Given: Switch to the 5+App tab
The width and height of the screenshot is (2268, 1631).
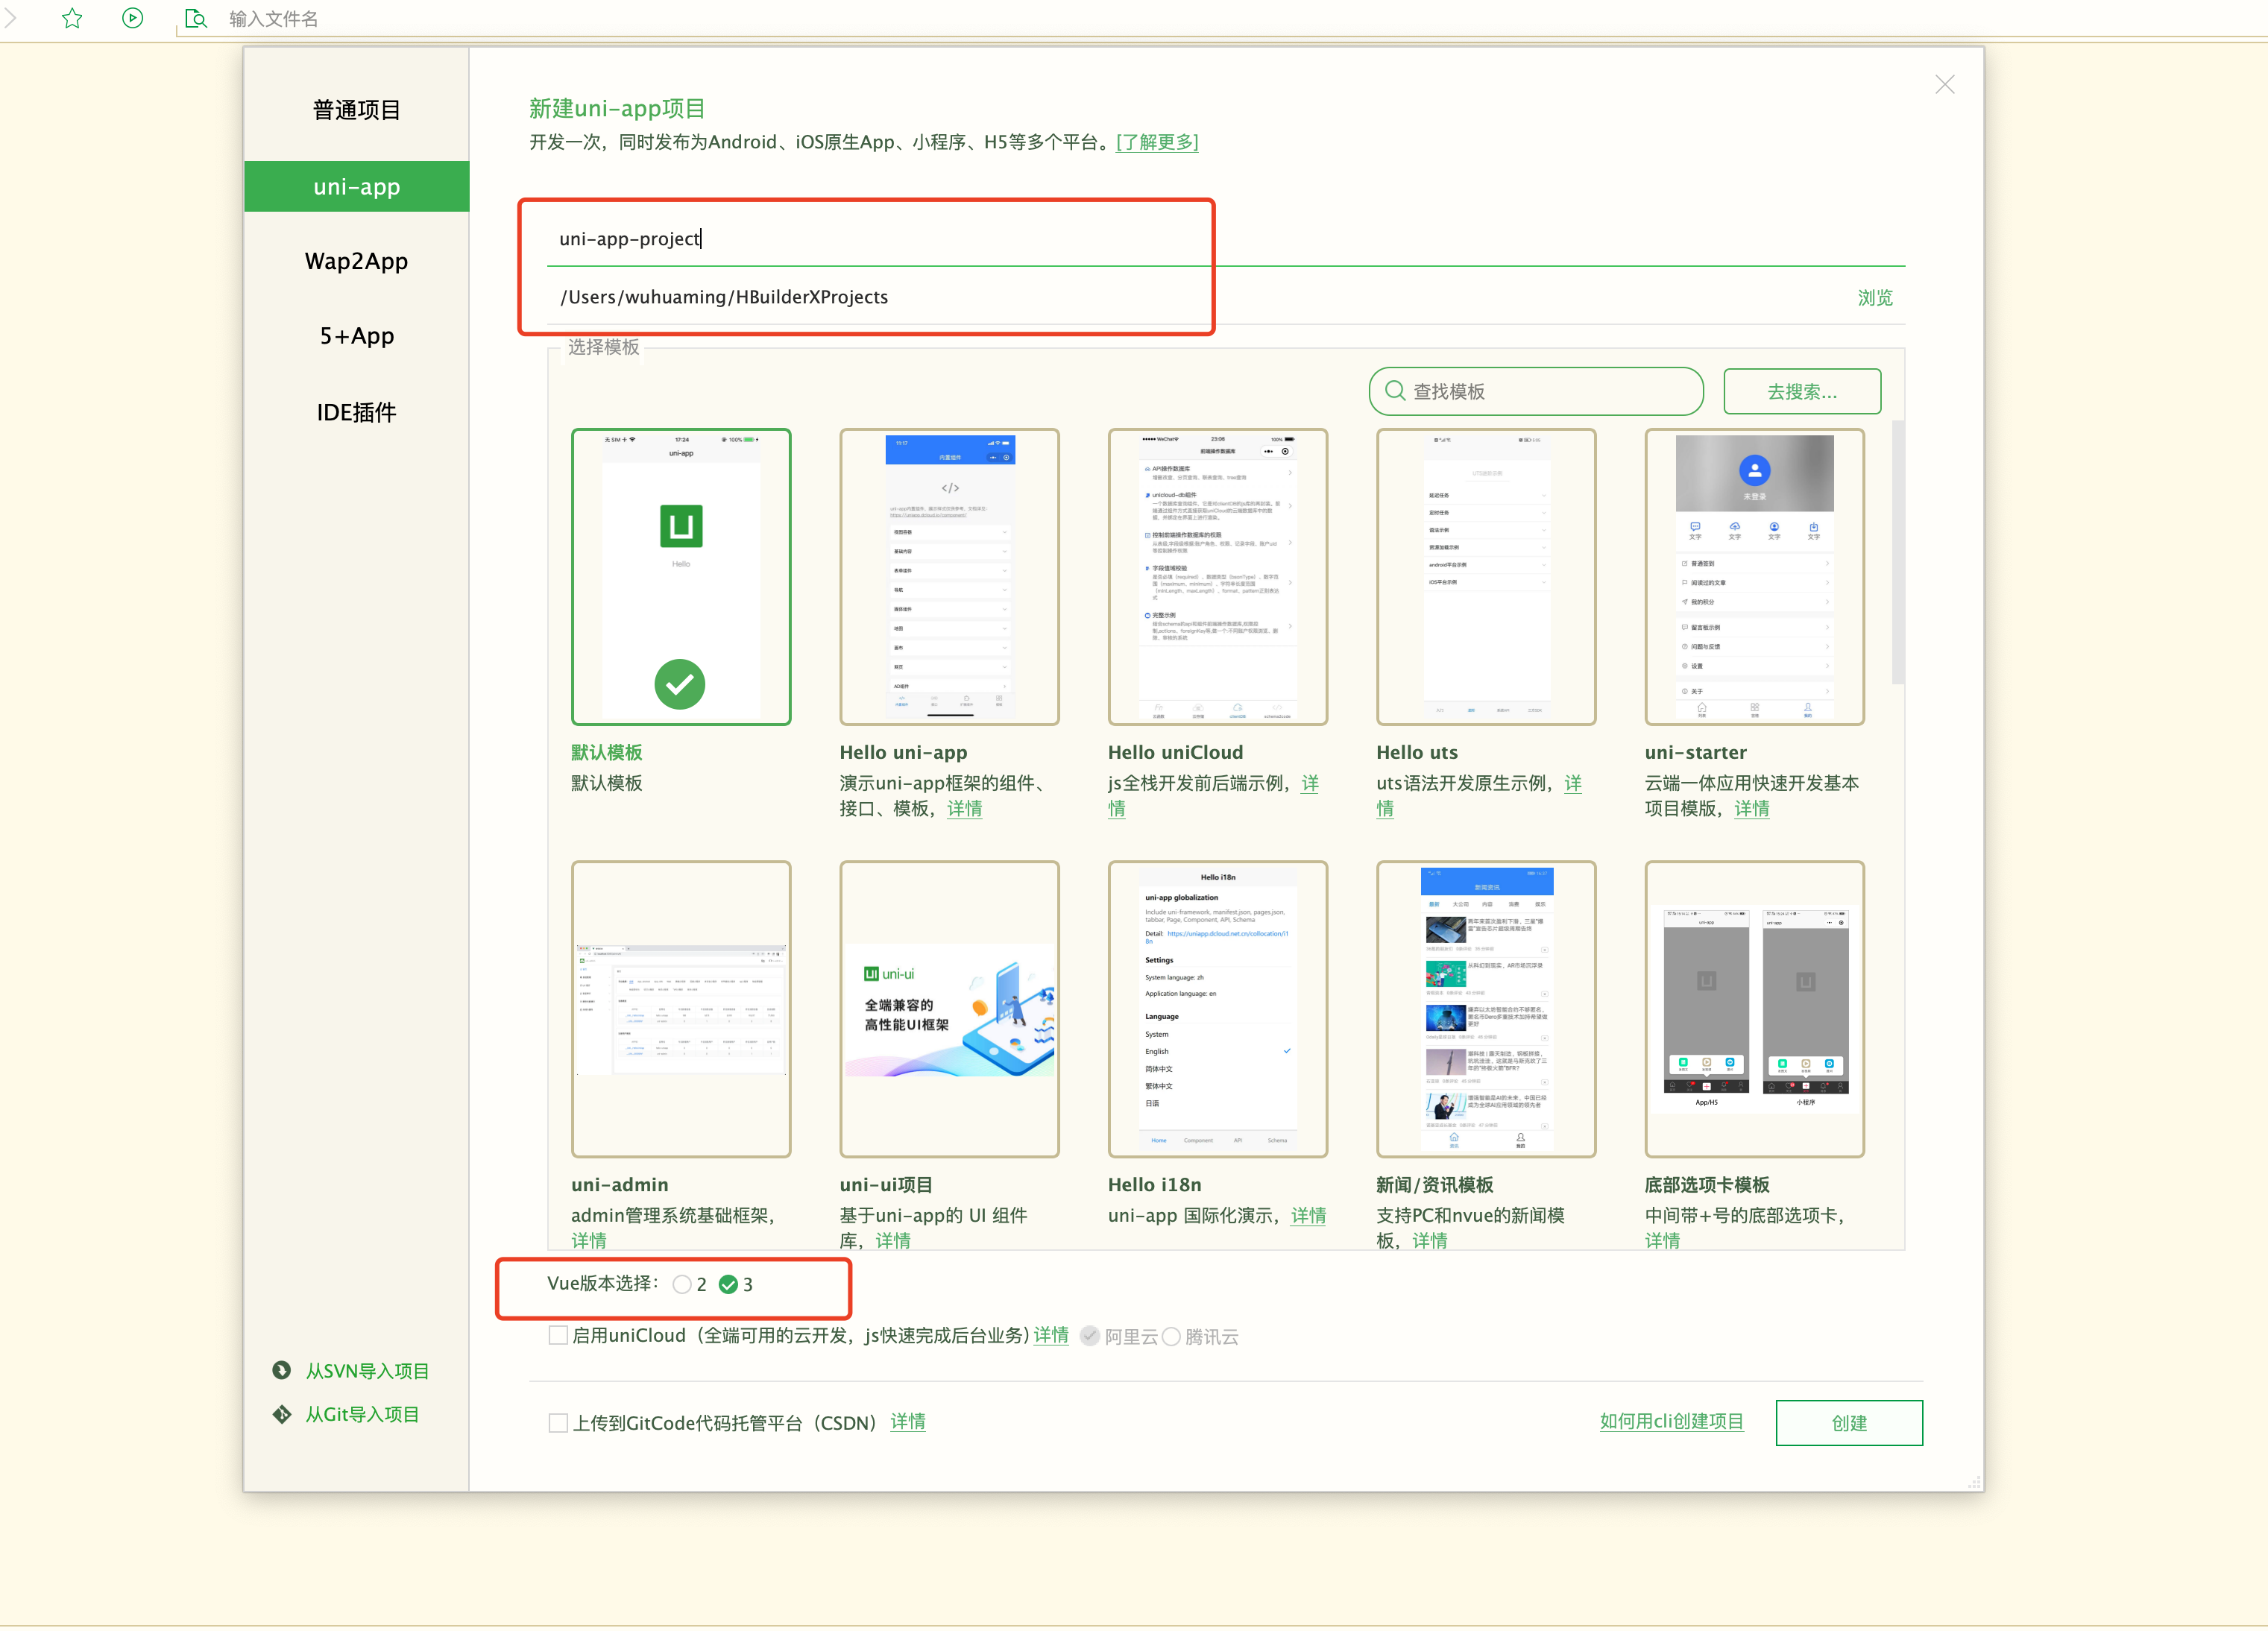Looking at the screenshot, I should point(356,336).
